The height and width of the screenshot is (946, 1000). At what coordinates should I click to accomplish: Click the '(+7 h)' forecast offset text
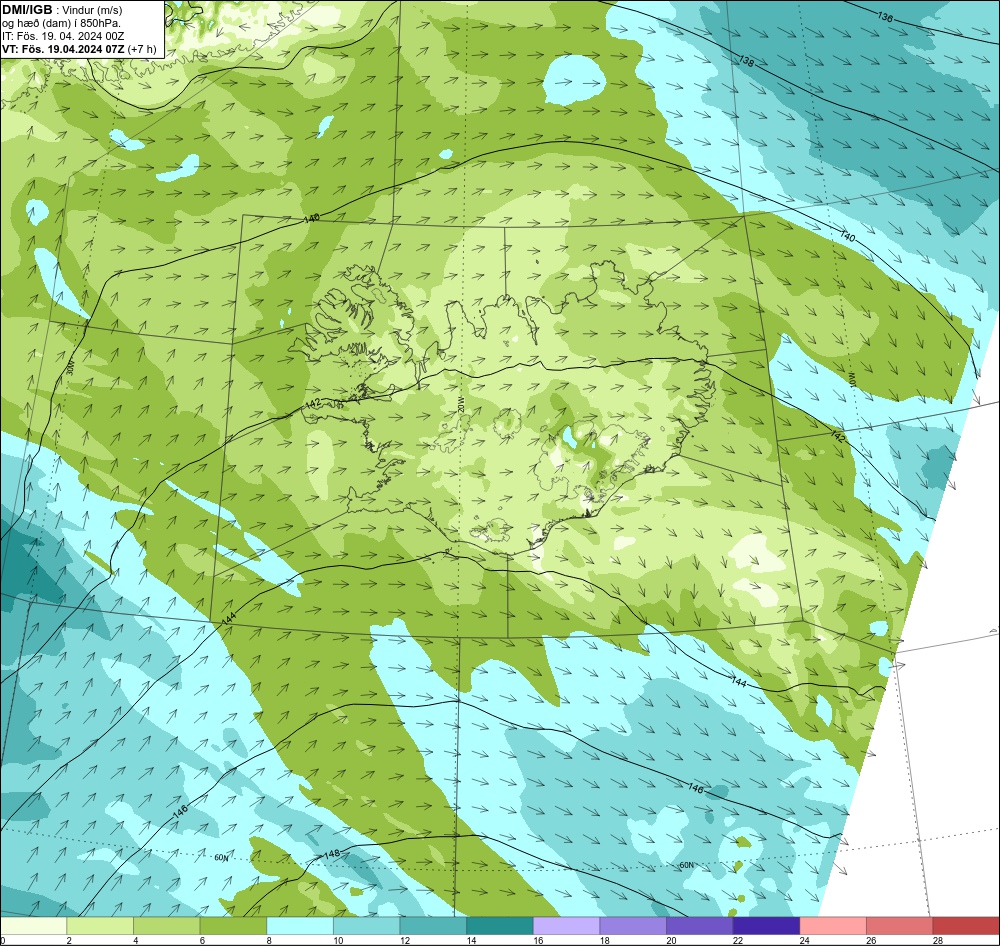[142, 49]
